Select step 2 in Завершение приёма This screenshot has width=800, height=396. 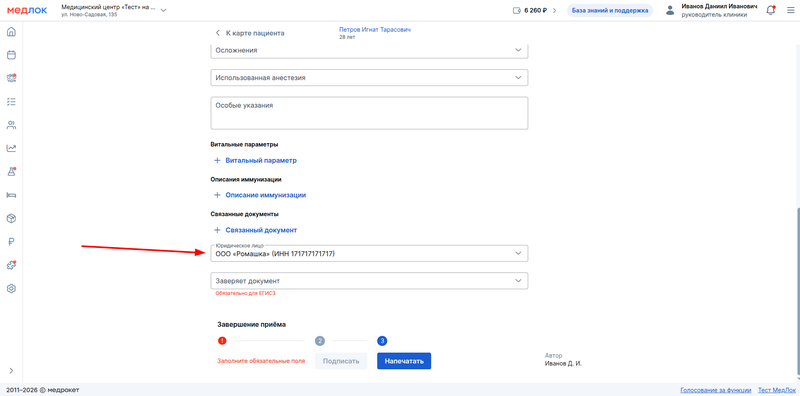click(x=320, y=340)
